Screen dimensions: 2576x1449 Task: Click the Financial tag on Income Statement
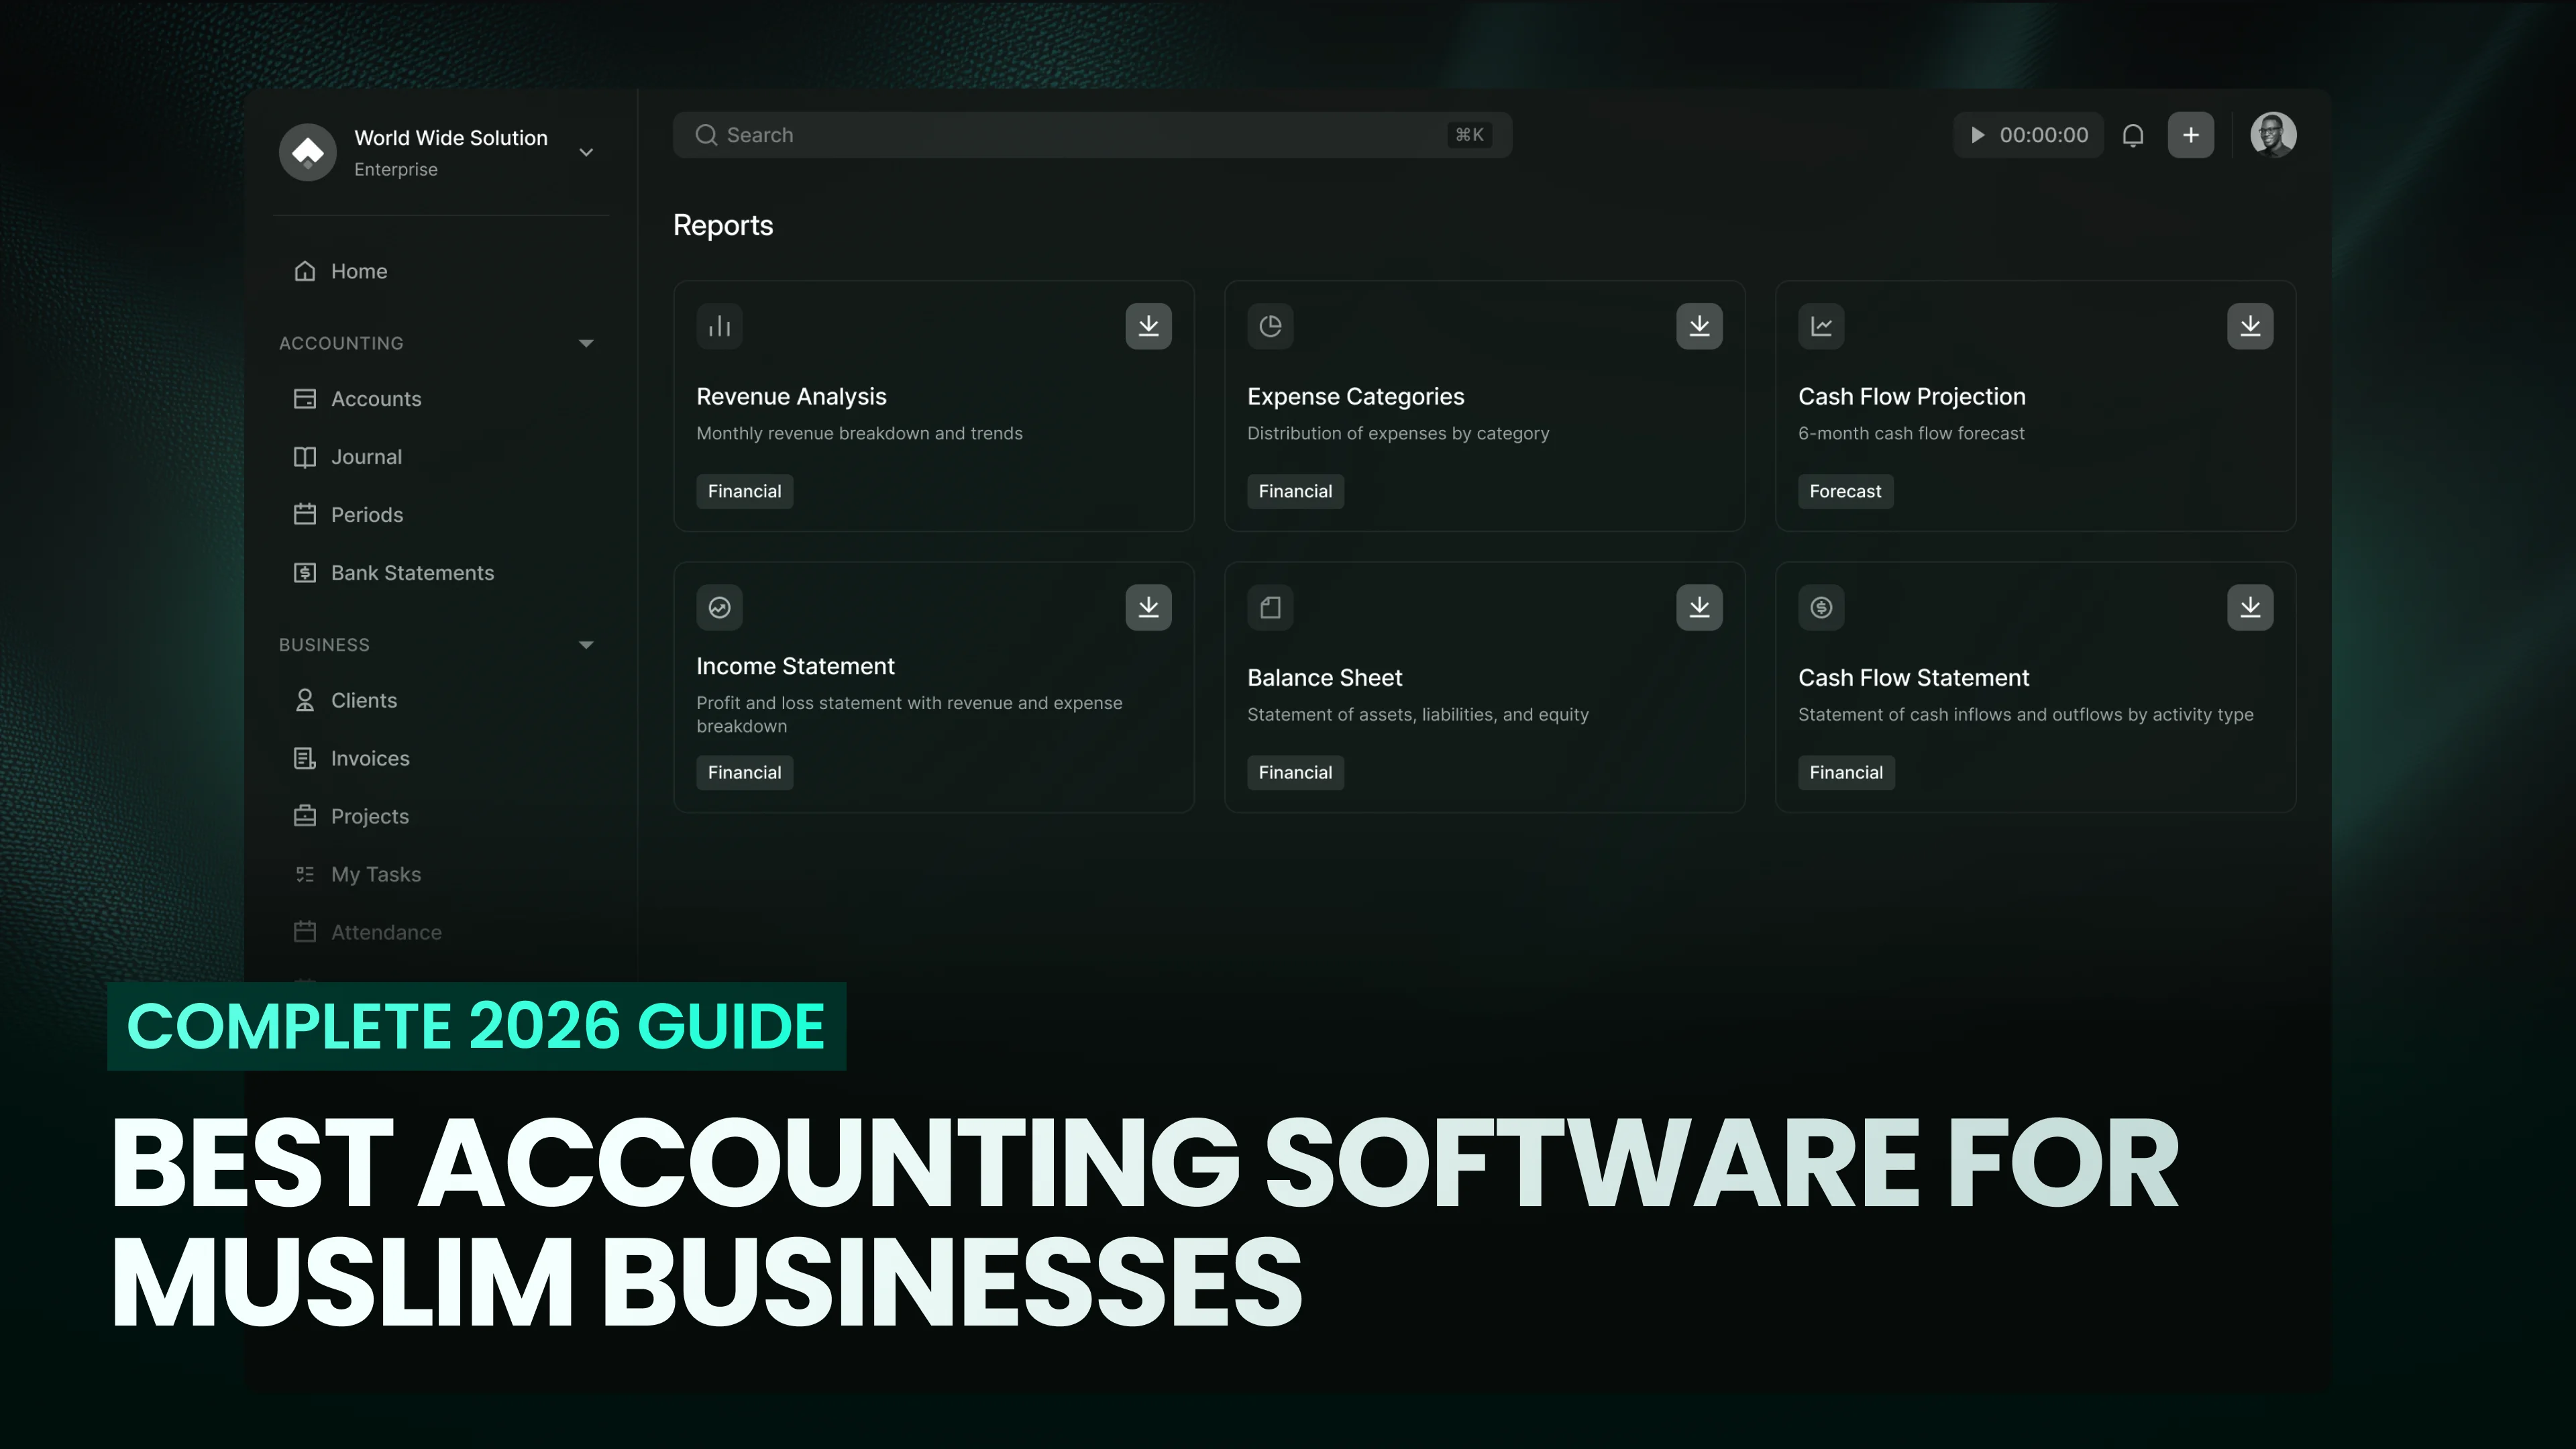tap(744, 772)
